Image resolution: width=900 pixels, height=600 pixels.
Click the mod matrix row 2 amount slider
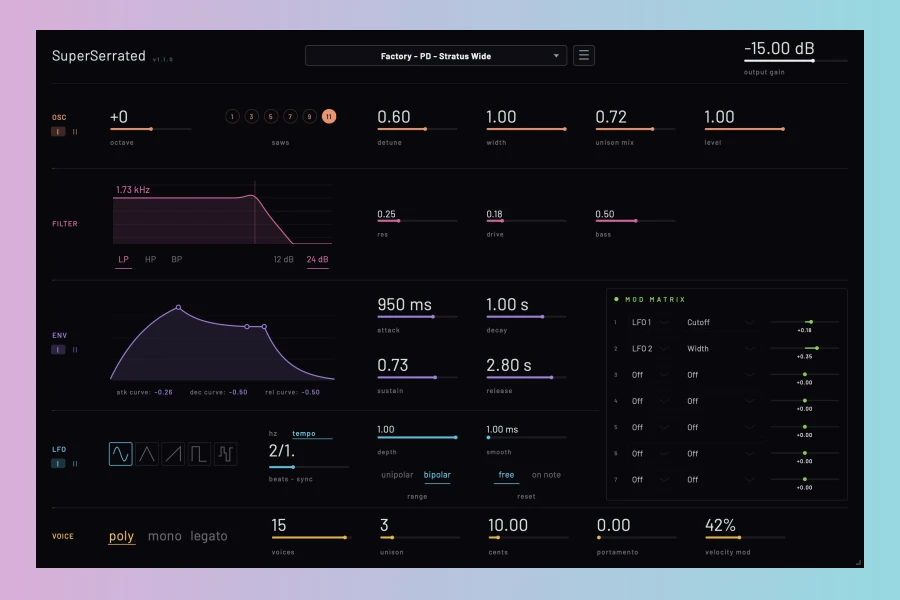(x=805, y=348)
